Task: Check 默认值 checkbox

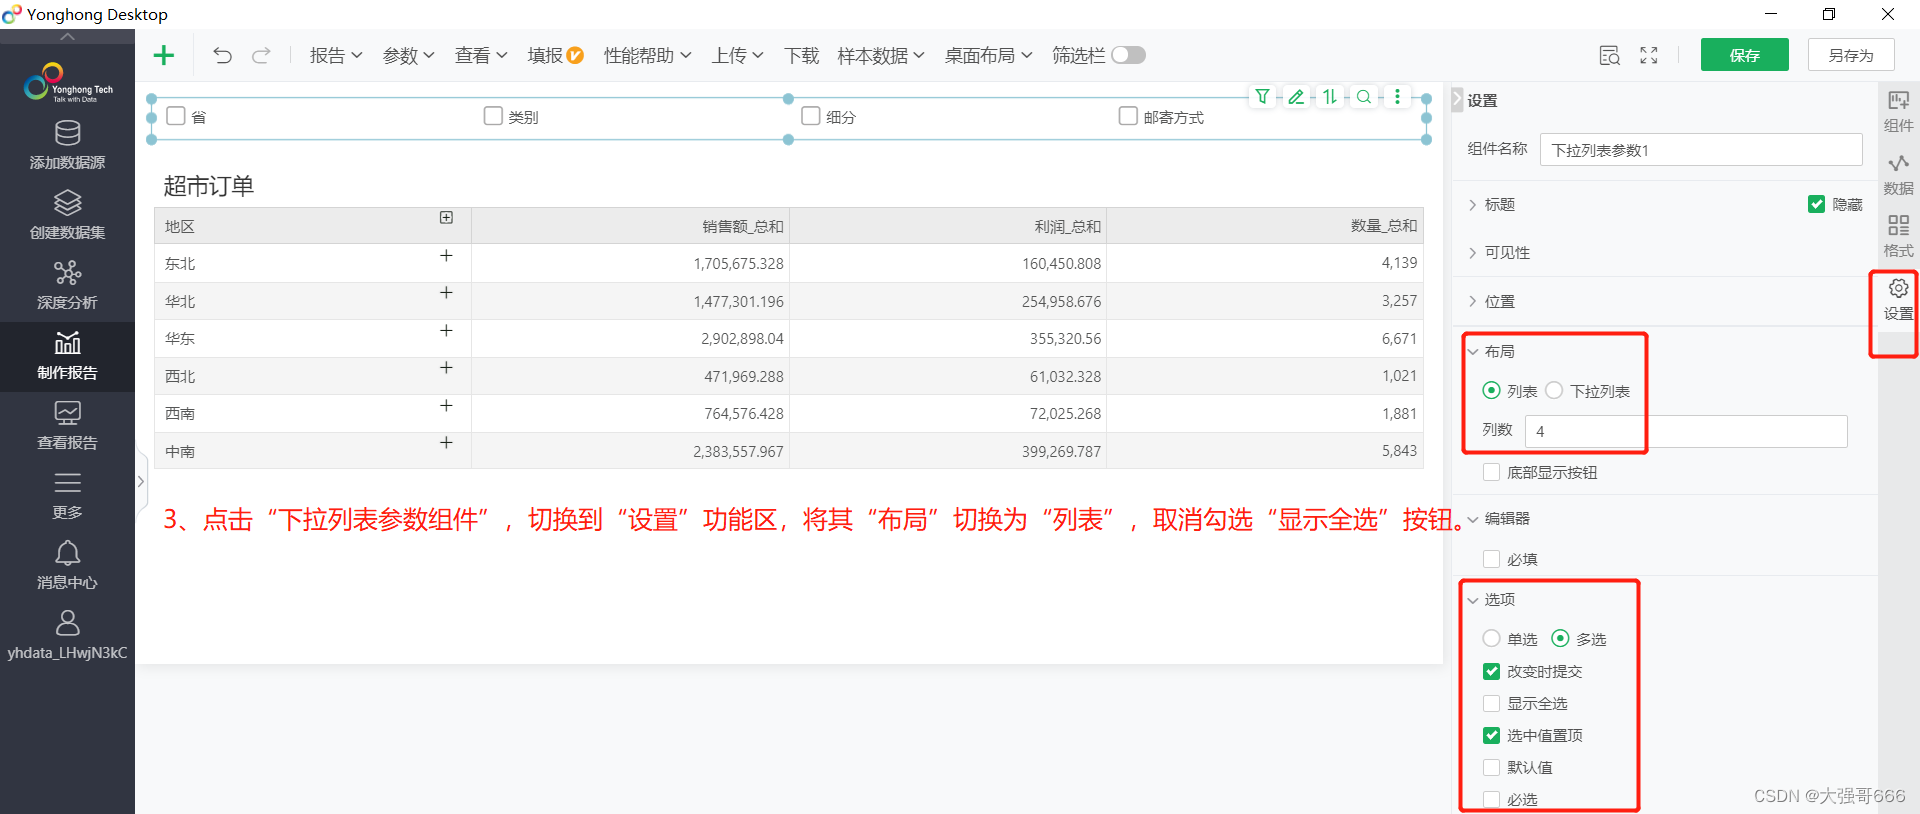Action: (1491, 767)
